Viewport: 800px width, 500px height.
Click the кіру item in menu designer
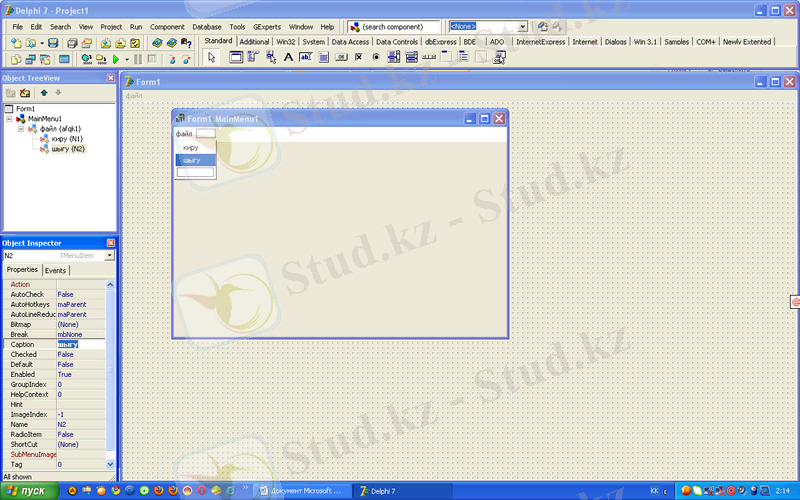point(195,147)
